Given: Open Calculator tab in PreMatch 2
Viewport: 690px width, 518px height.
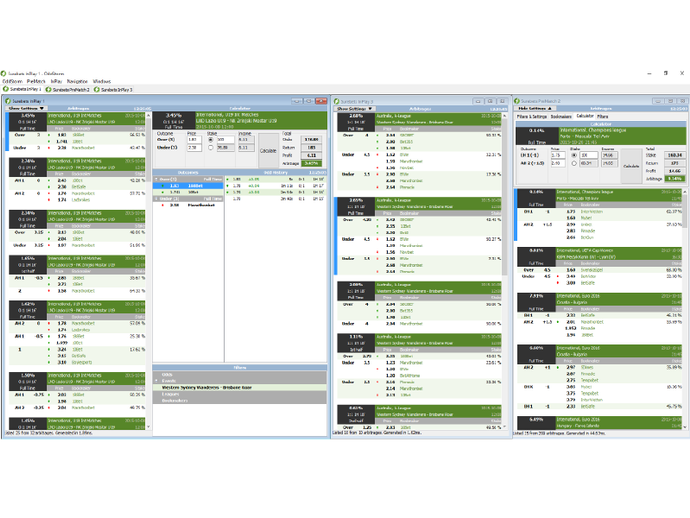Looking at the screenshot, I should [x=585, y=116].
